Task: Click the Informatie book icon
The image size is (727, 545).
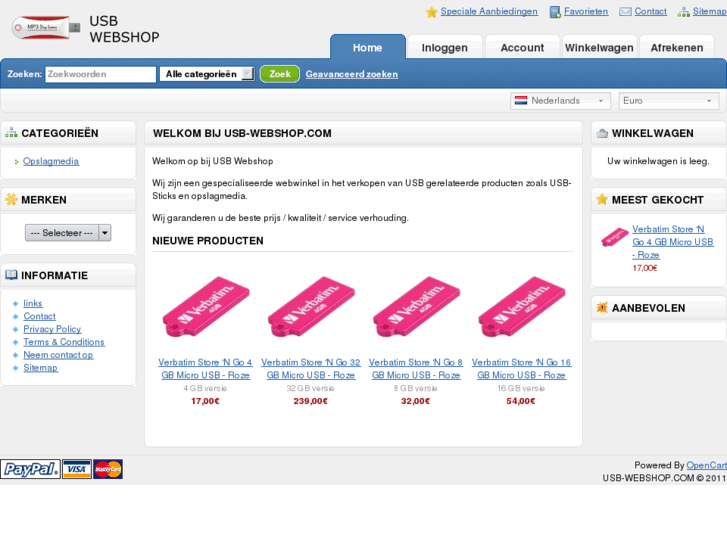Action: pos(11,275)
